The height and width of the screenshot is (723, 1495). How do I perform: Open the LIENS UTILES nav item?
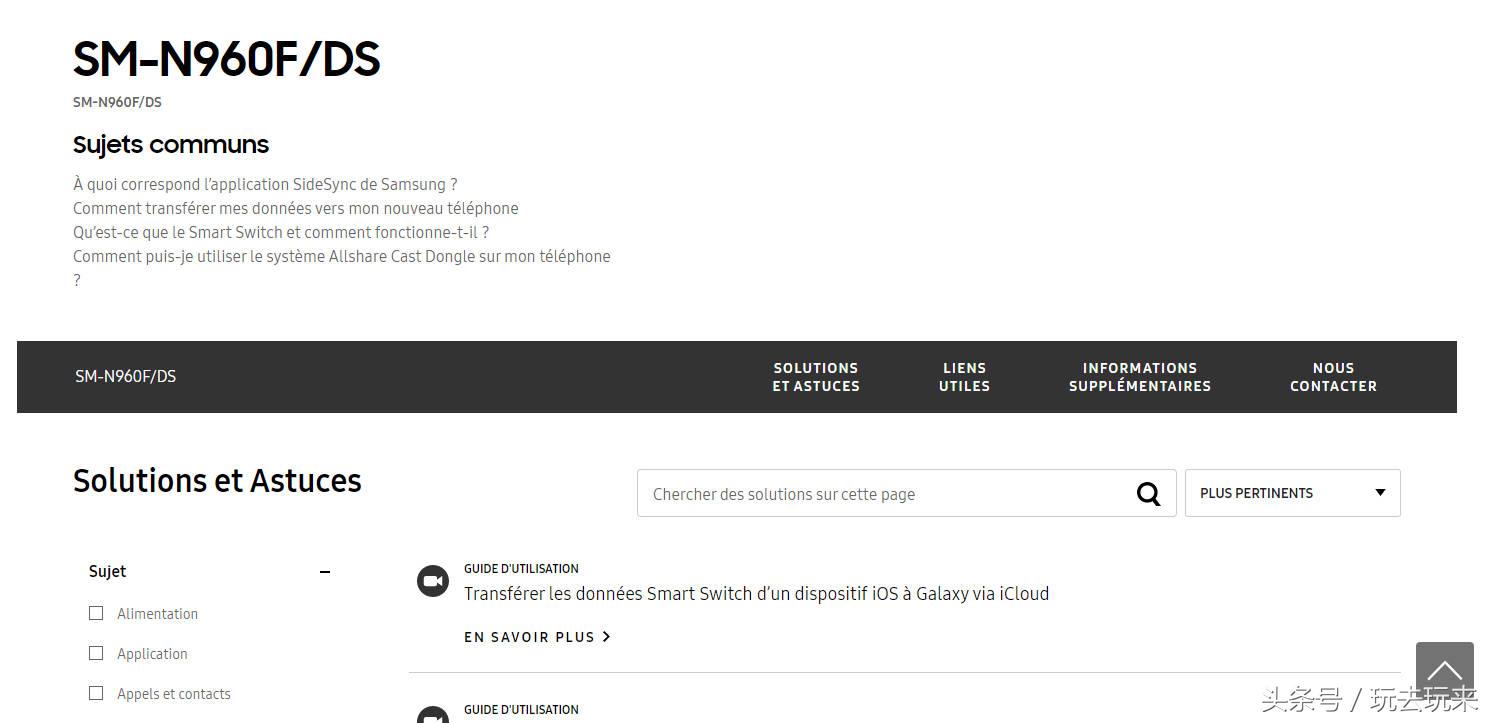point(964,377)
